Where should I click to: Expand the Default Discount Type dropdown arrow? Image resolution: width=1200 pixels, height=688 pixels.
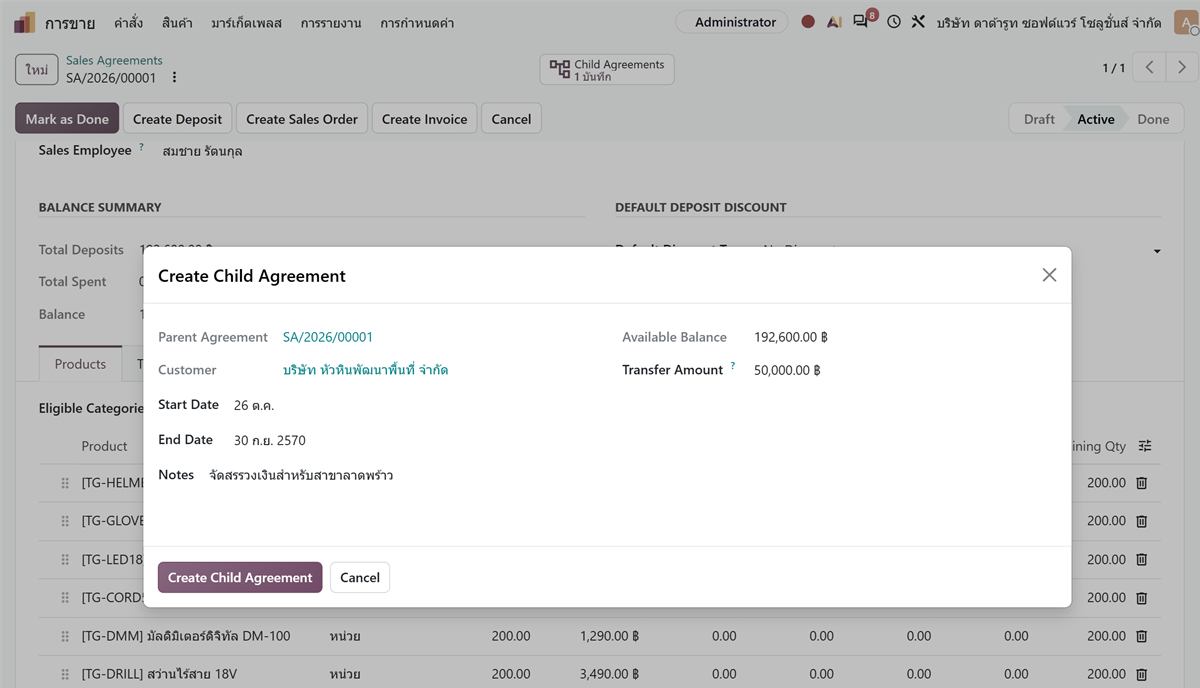1157,251
